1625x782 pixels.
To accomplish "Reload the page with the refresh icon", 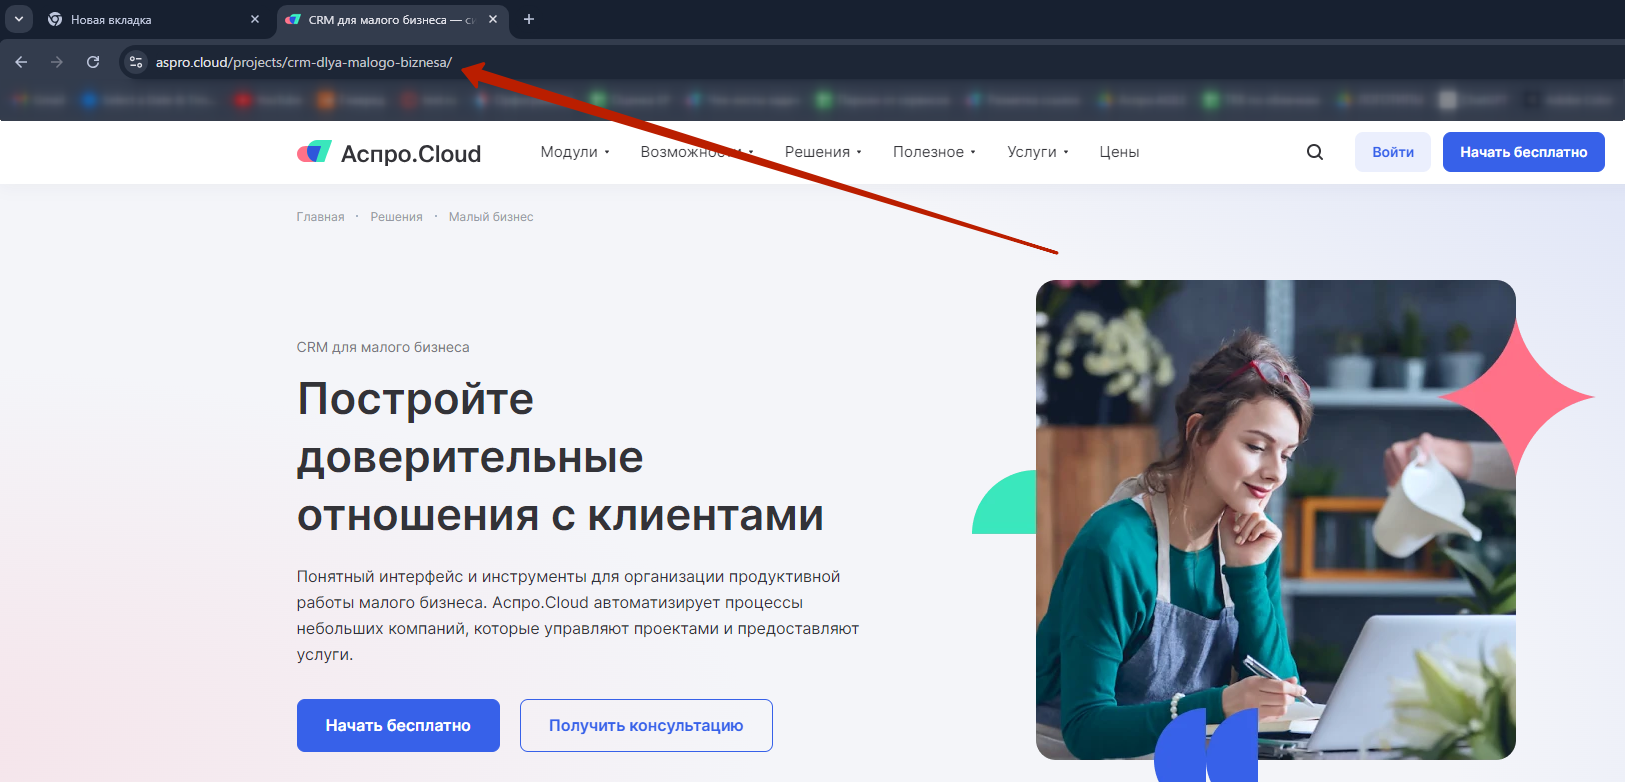I will (93, 62).
